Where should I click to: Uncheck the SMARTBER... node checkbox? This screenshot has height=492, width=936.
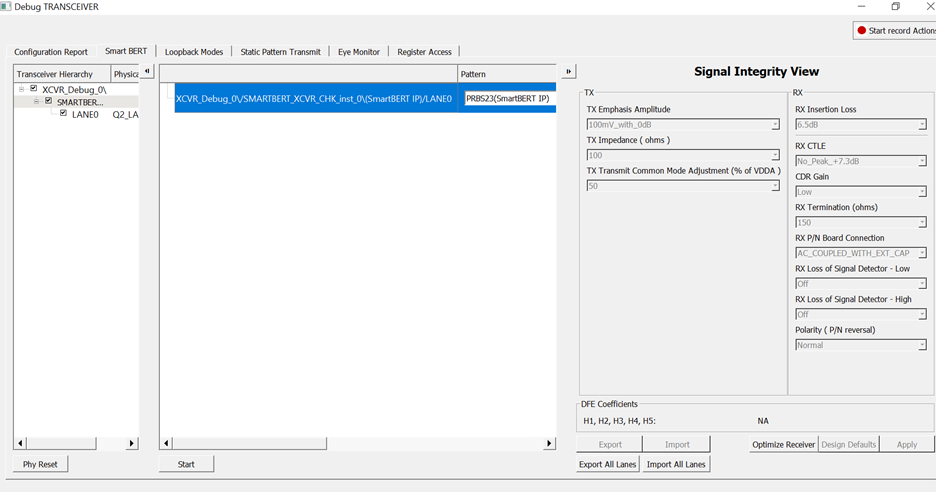click(48, 102)
